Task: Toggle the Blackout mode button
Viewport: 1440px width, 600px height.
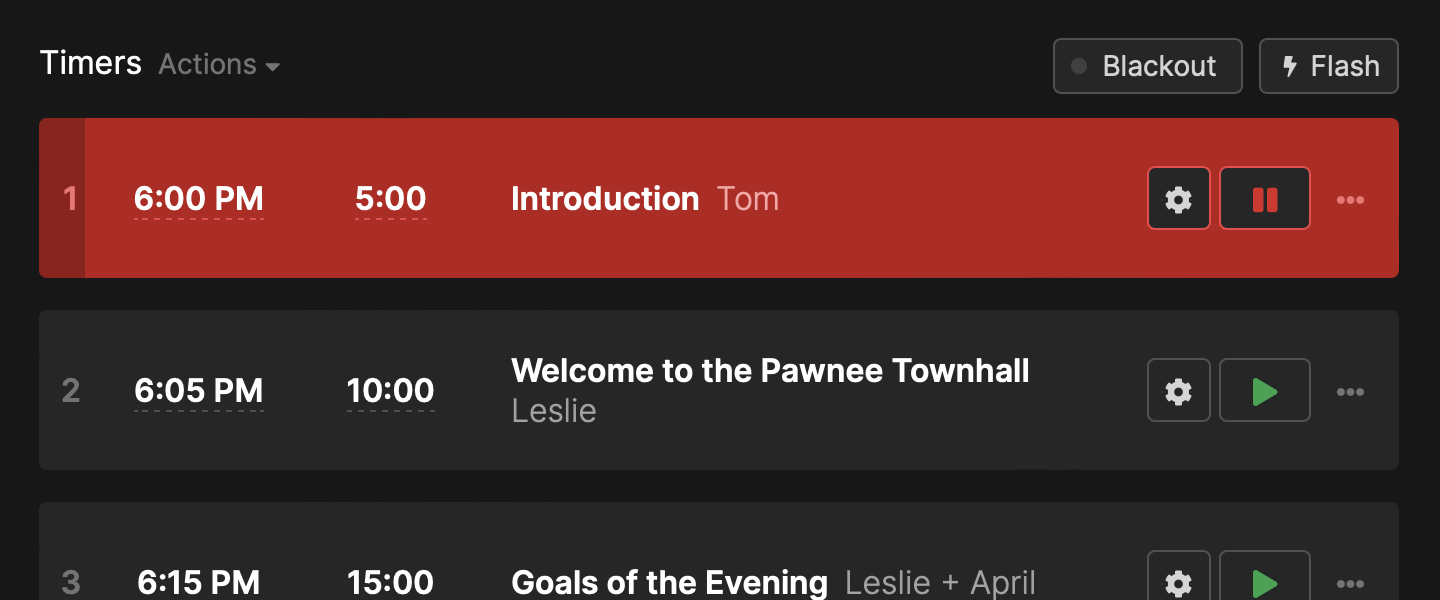Action: [1147, 66]
